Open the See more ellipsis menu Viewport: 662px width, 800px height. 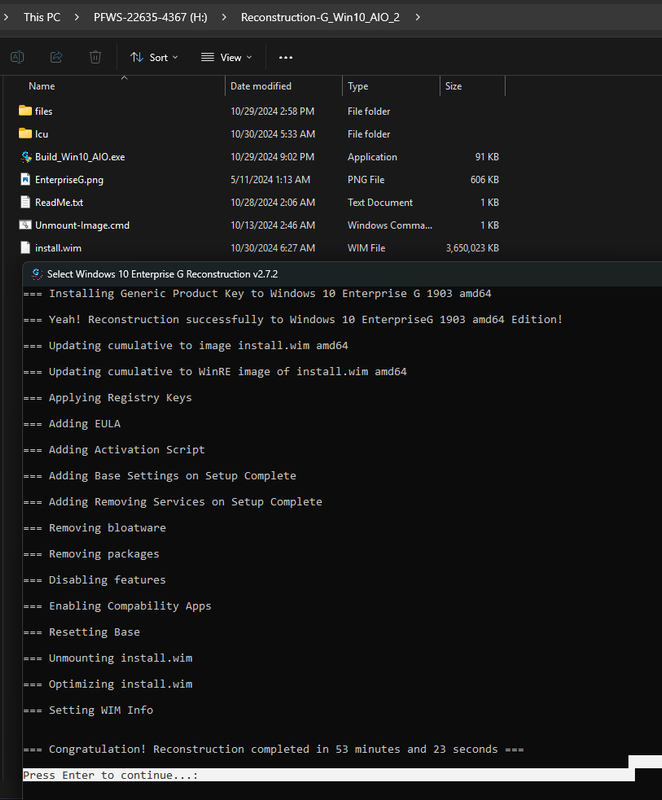[x=286, y=58]
